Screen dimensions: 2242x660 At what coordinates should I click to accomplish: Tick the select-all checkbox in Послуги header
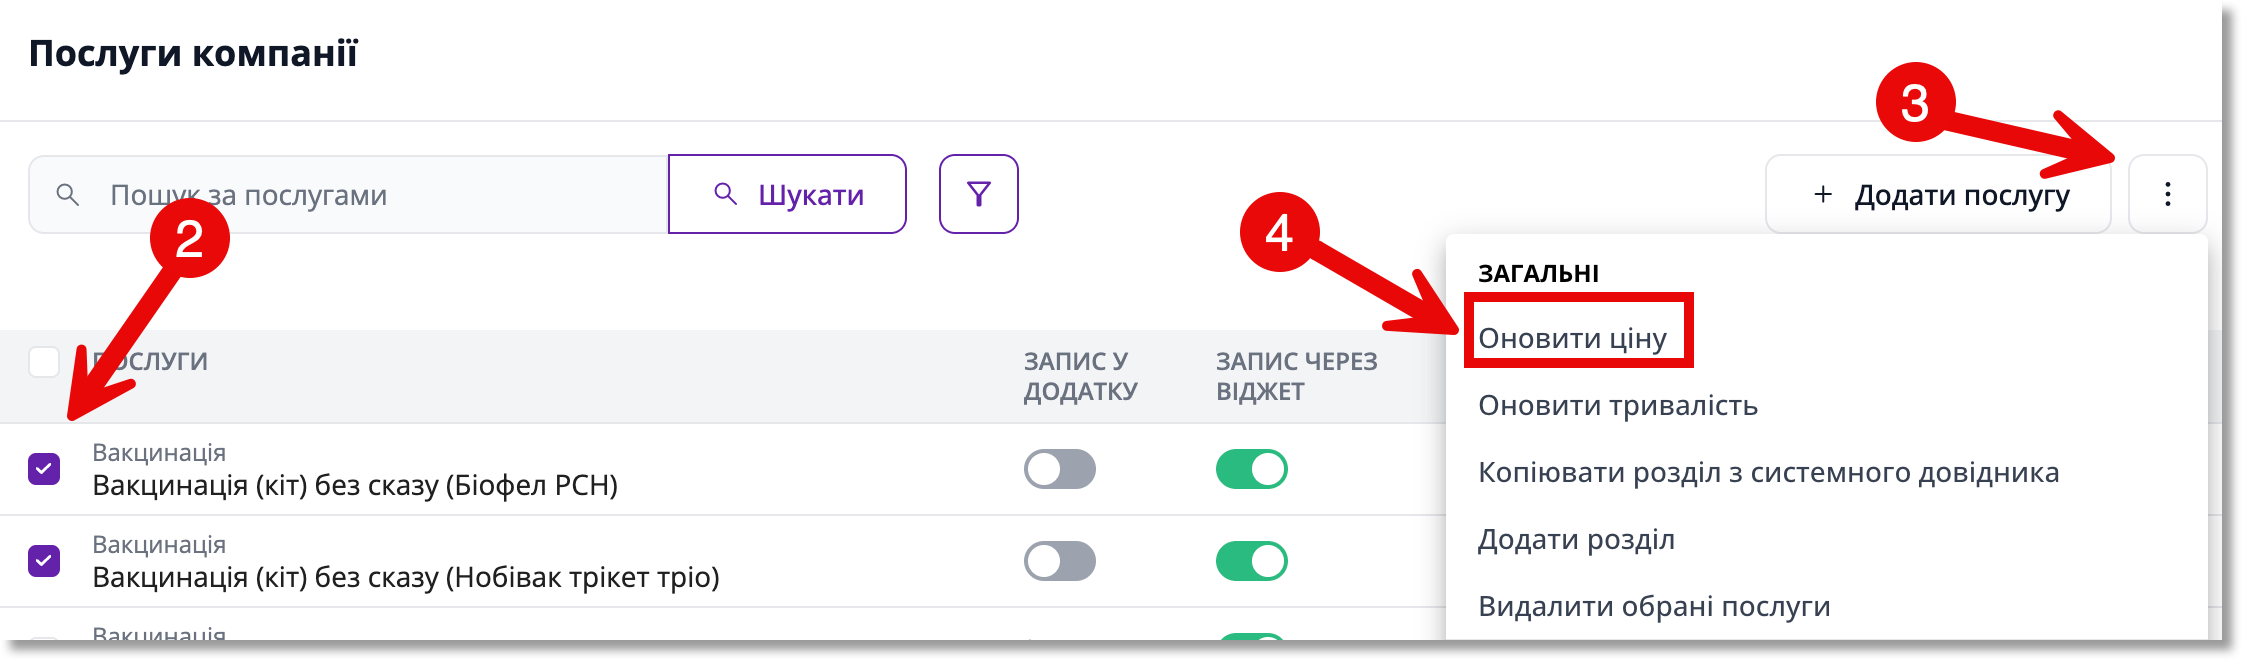point(44,361)
